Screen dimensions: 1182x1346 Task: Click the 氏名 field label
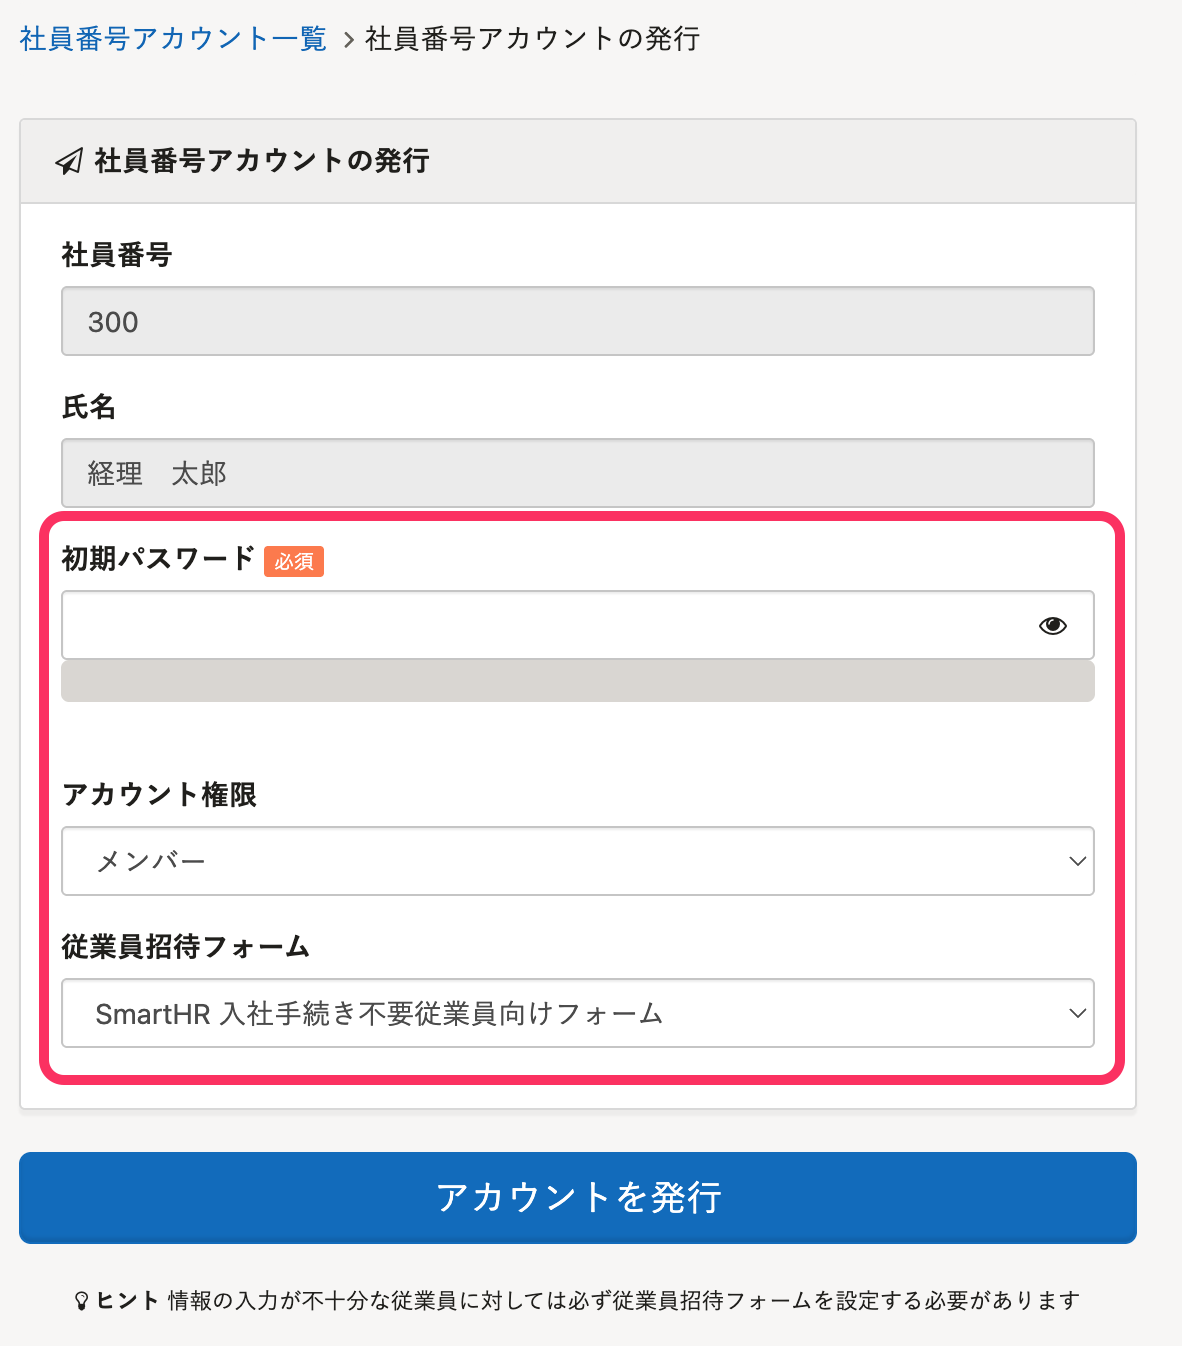(x=89, y=407)
